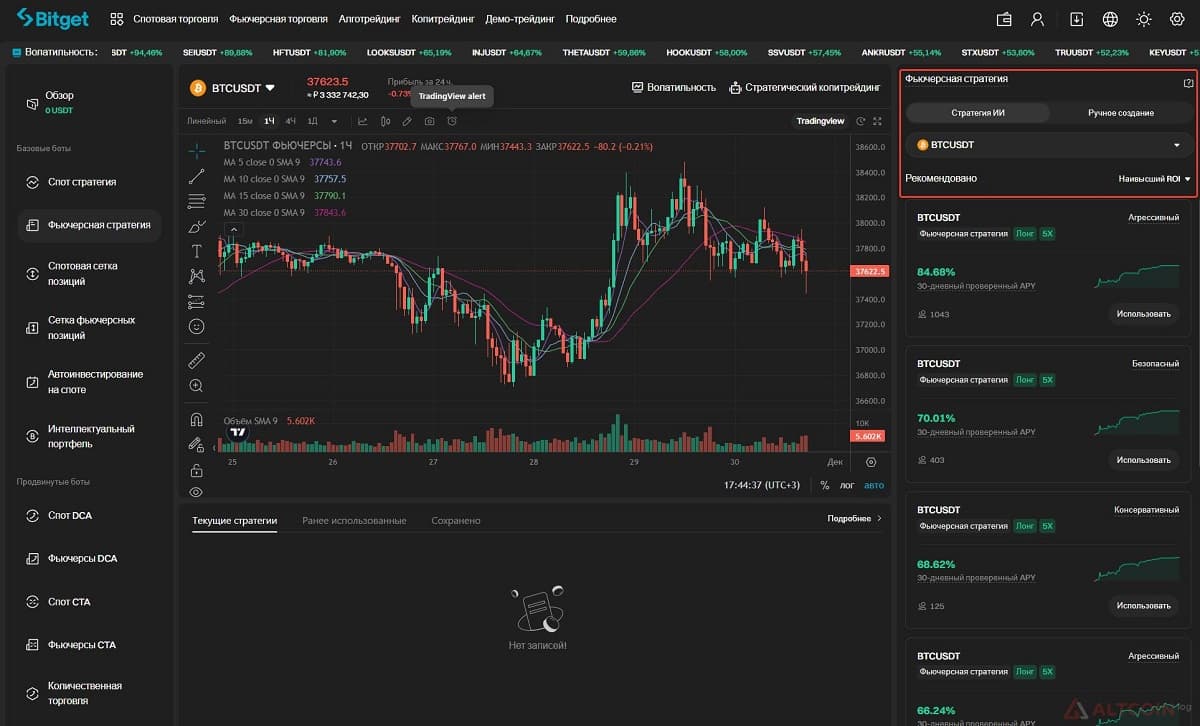Open the Волатильность panel
1200x726 pixels.
pos(674,87)
